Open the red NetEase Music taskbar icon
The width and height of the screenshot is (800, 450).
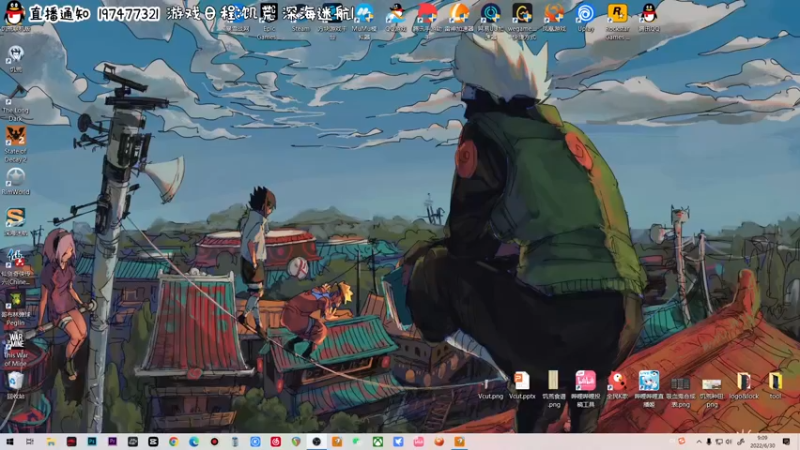pos(276,442)
